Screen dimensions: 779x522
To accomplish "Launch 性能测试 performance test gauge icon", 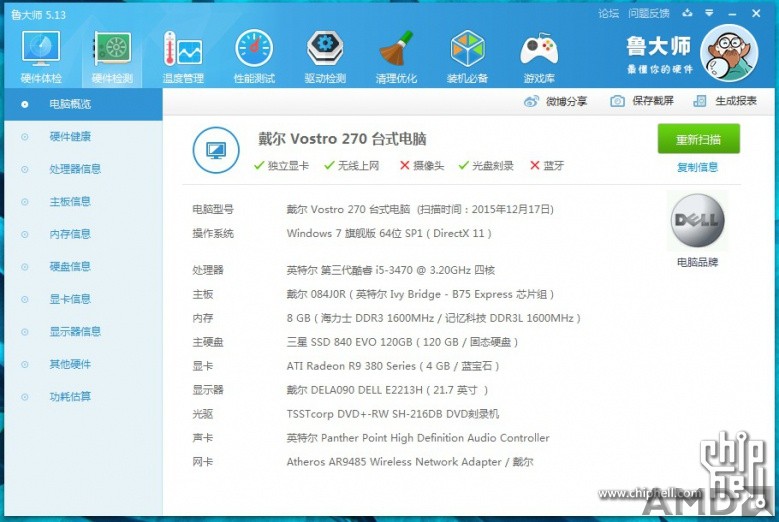I will (x=254, y=49).
